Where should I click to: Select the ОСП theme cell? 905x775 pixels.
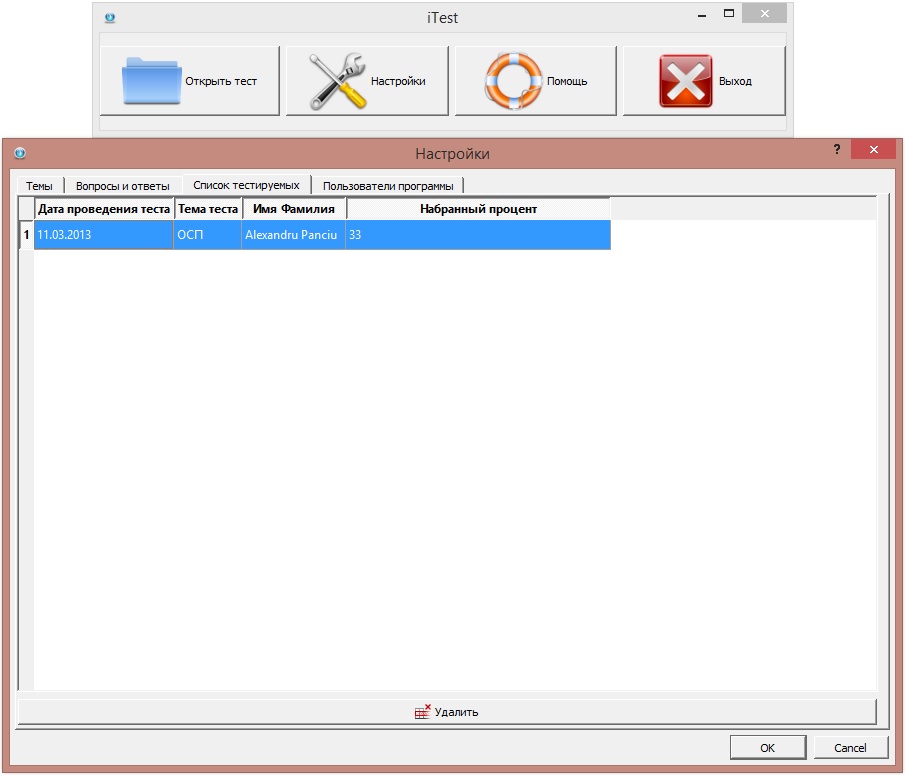tap(208, 235)
